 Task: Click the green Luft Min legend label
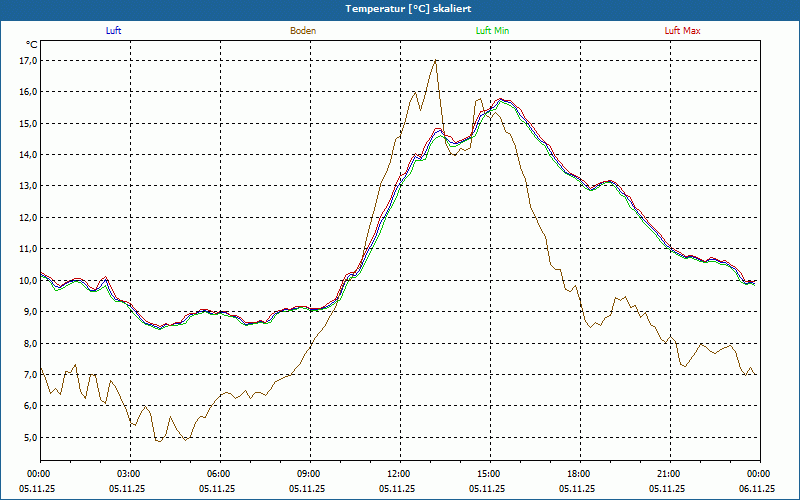click(493, 31)
